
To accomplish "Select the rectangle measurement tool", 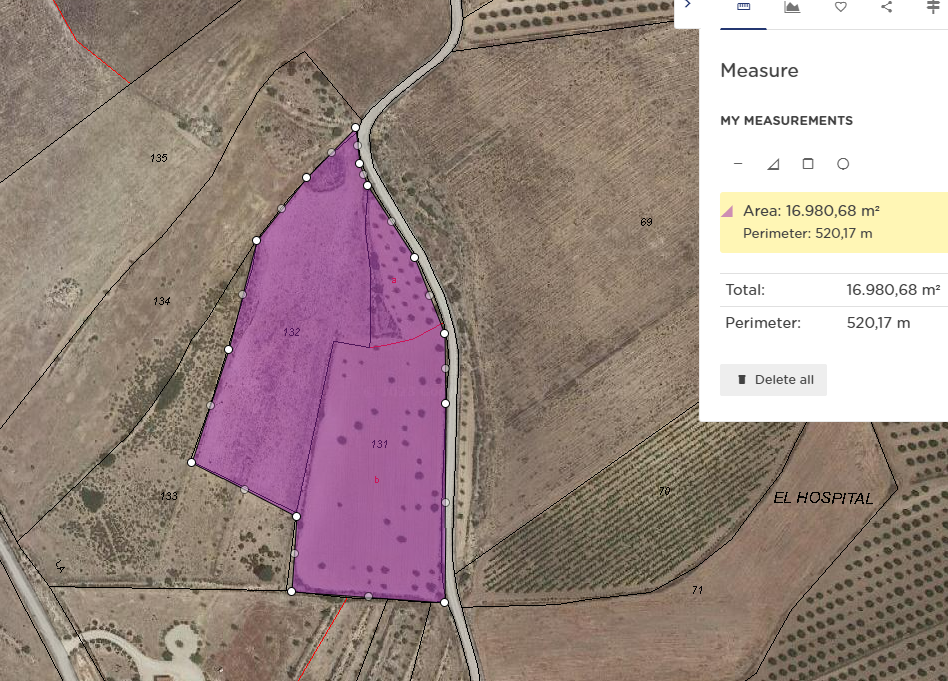I will [808, 164].
